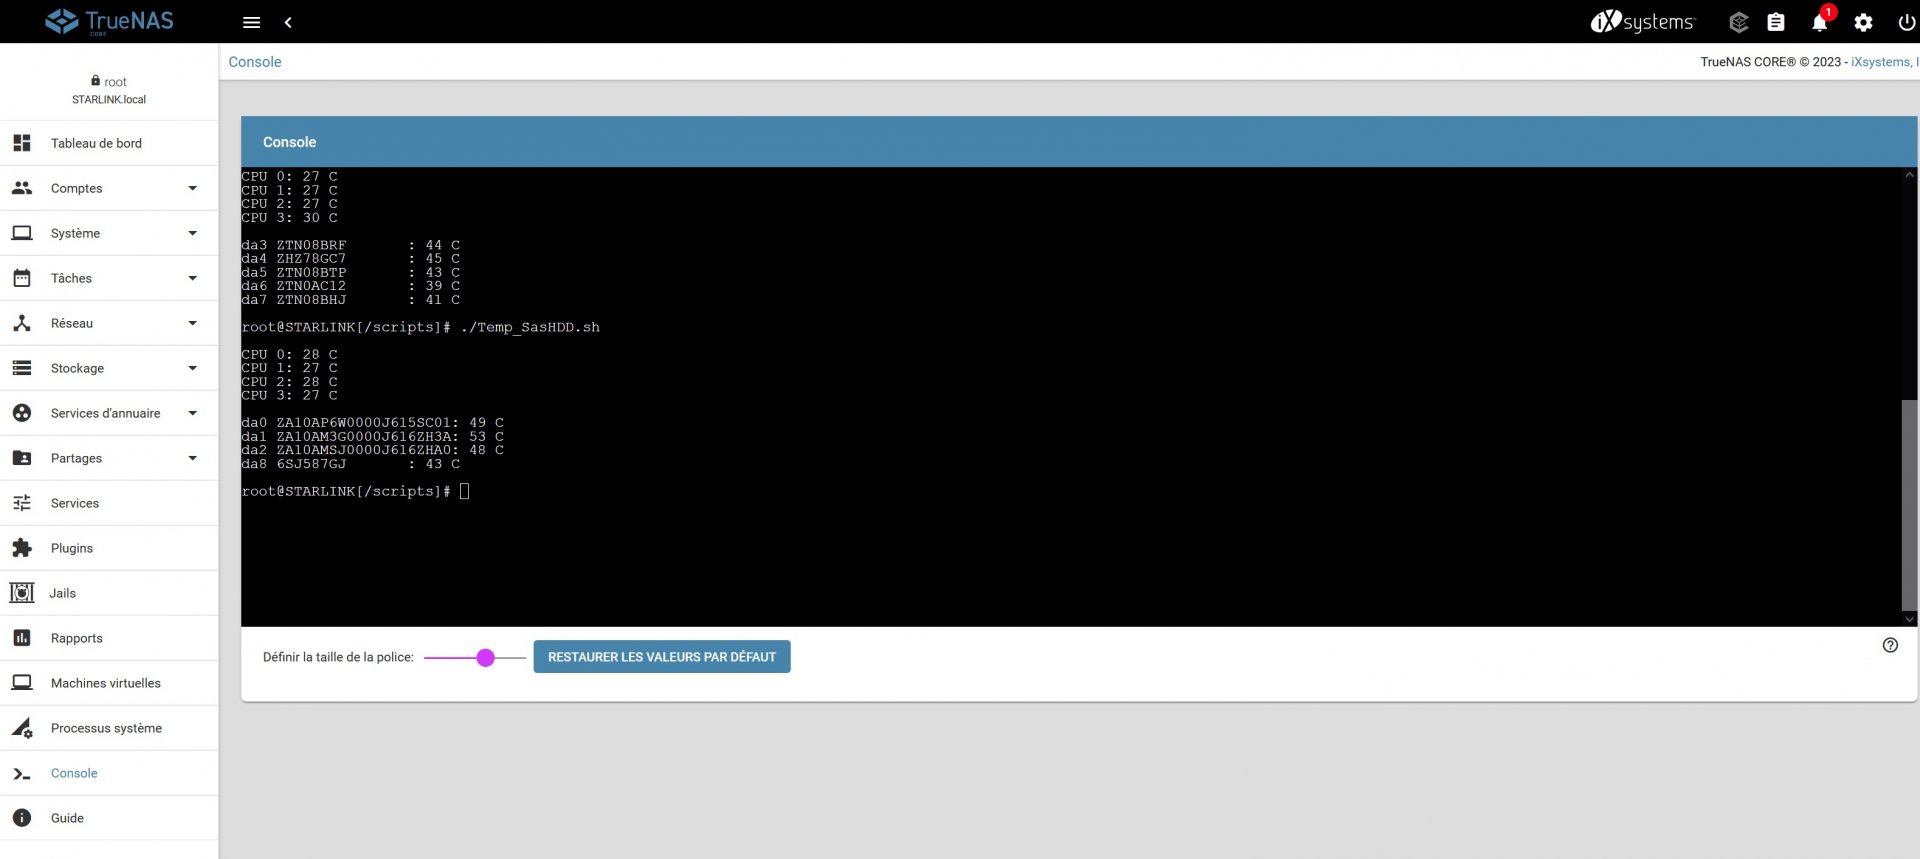The image size is (1920, 859).
Task: Expand the Tâches menu arrow
Action: pos(193,278)
